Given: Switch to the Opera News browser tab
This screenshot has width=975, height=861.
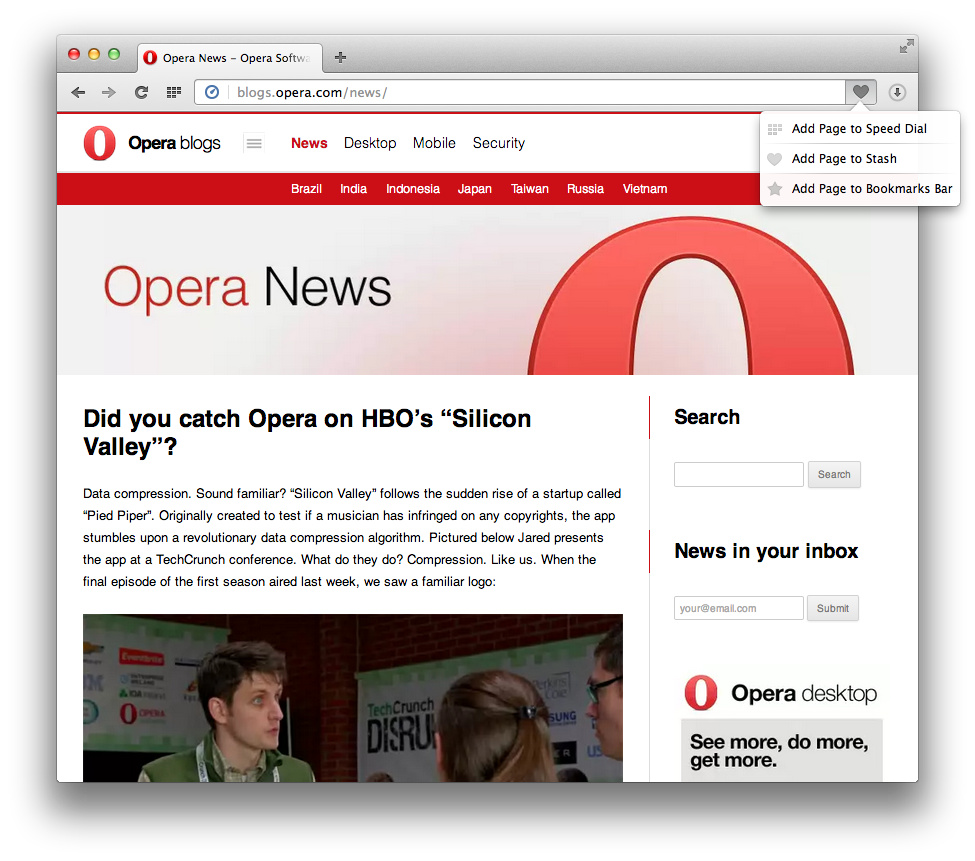Looking at the screenshot, I should [232, 57].
